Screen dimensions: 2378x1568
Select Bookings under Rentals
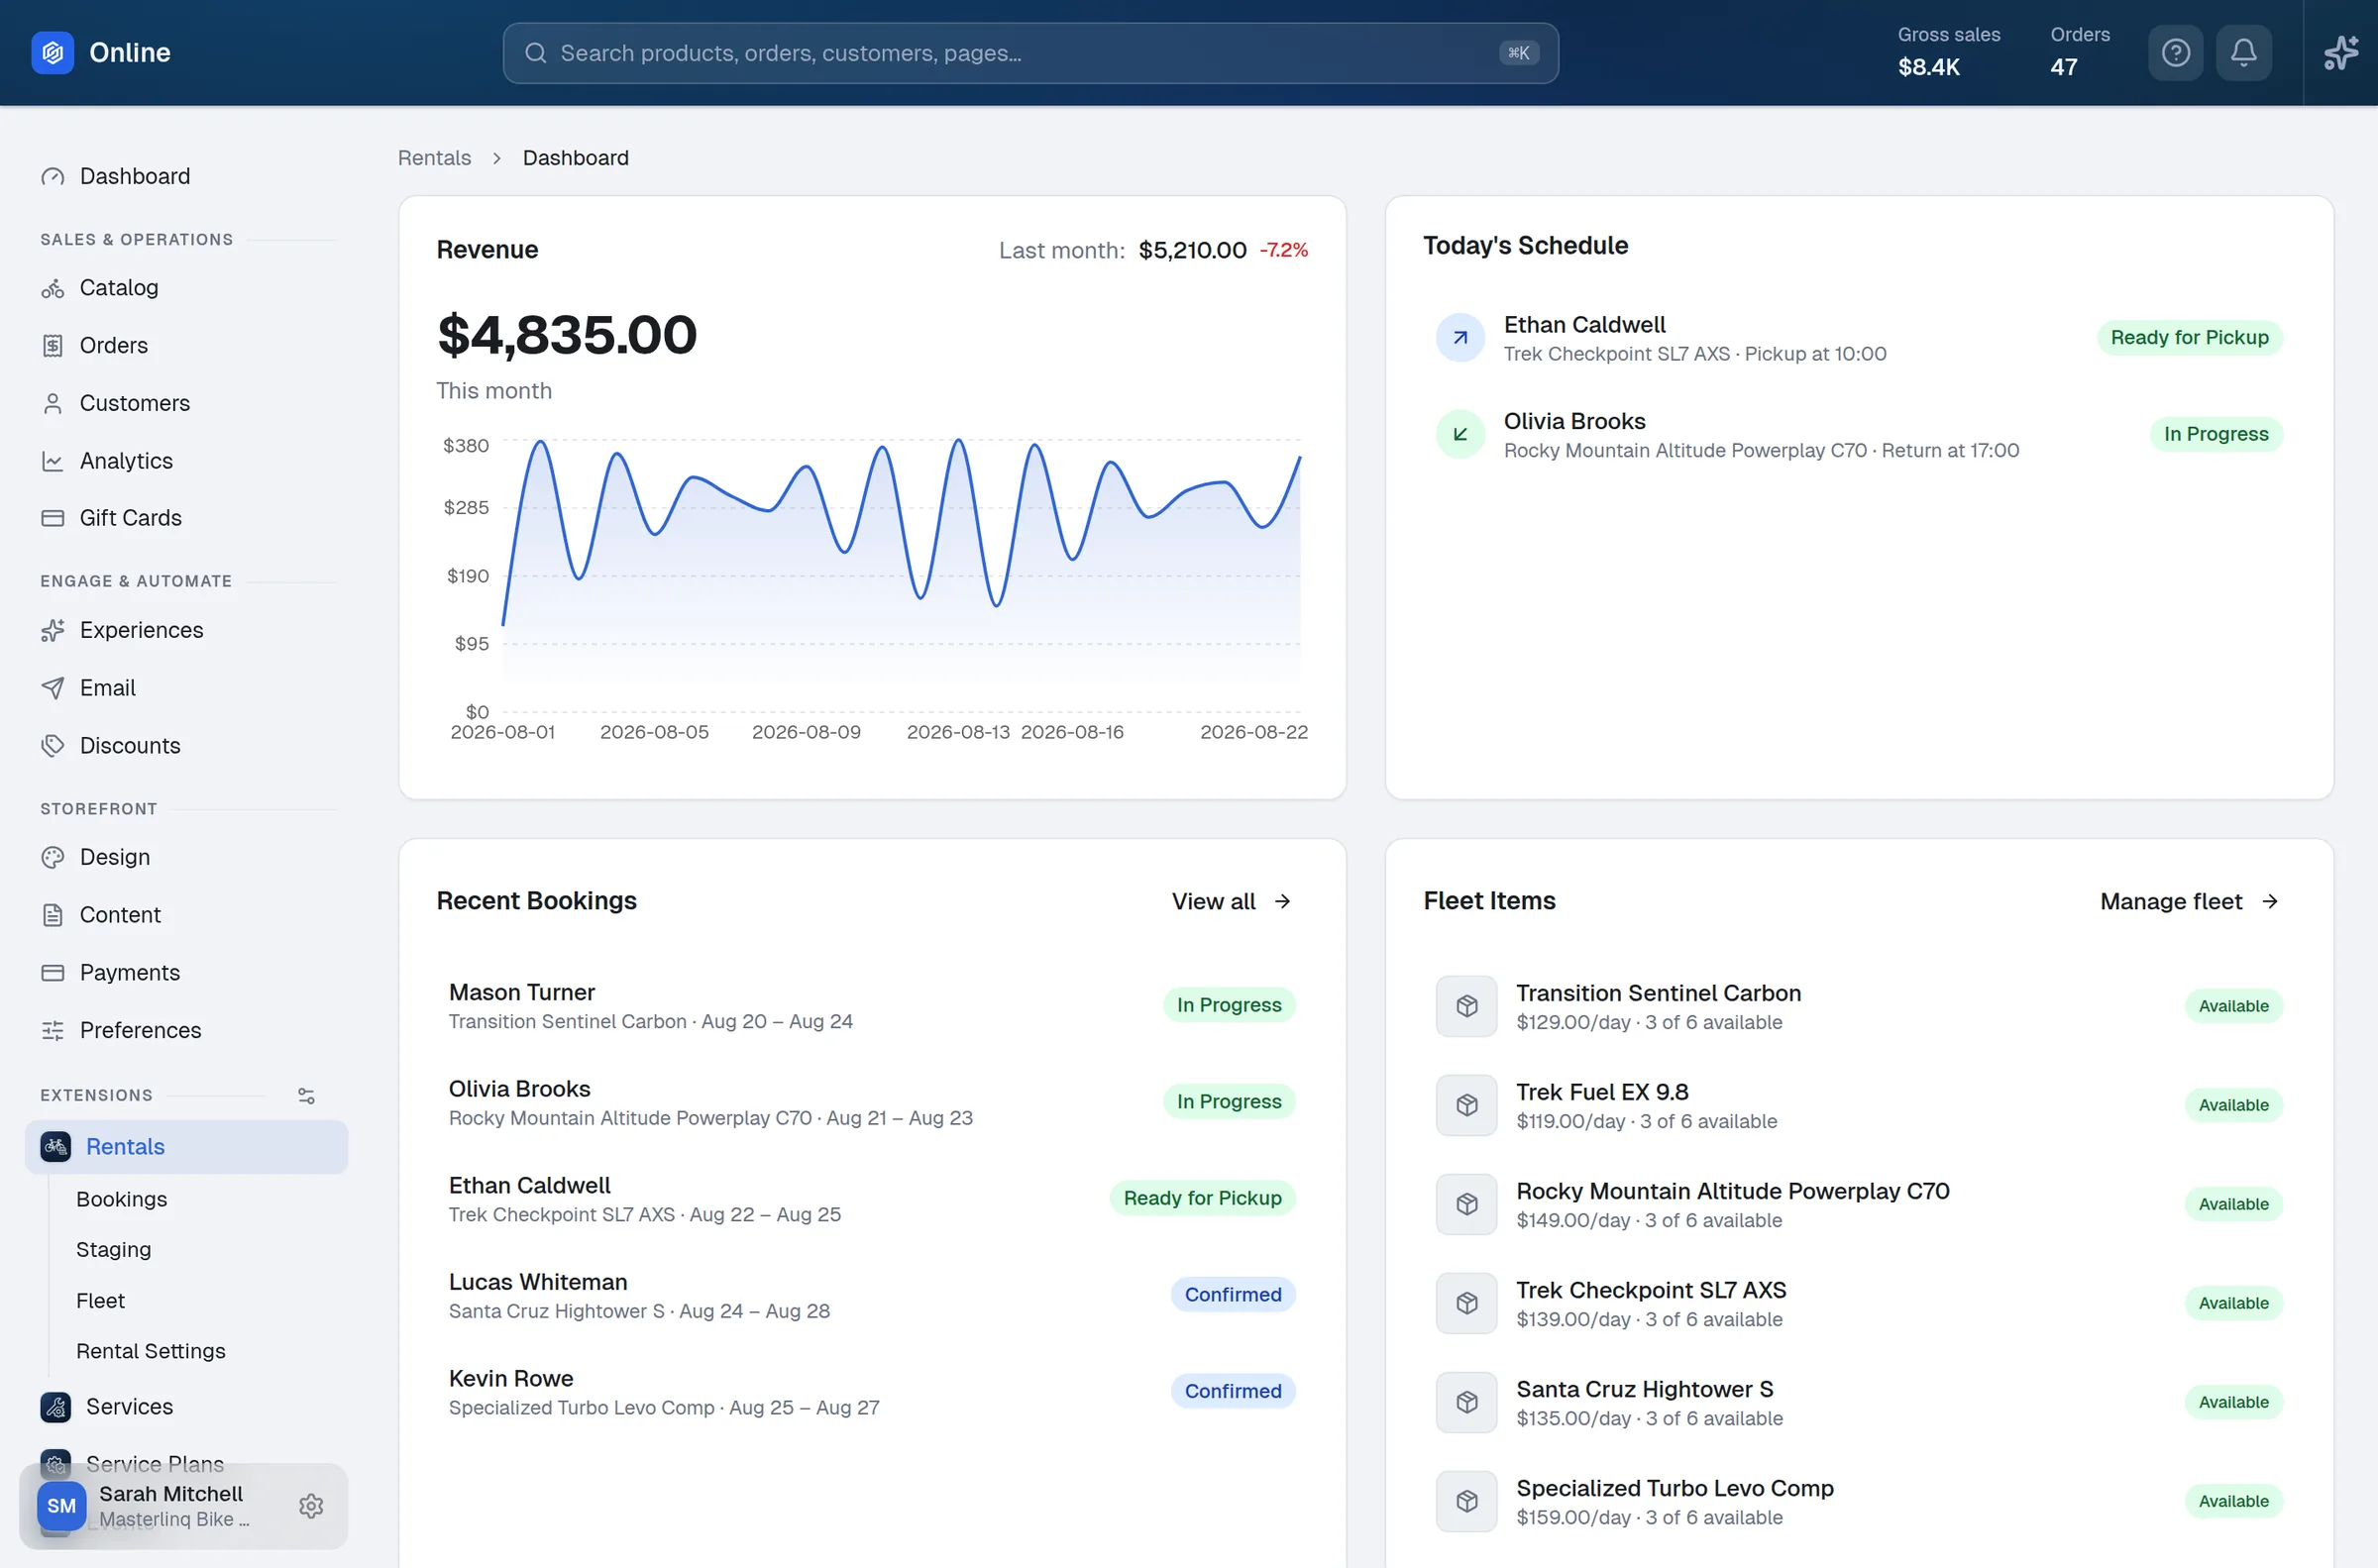coord(121,1199)
